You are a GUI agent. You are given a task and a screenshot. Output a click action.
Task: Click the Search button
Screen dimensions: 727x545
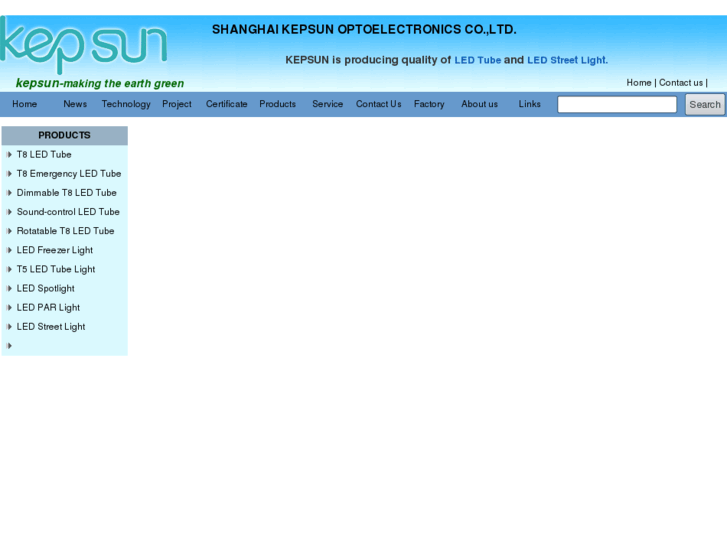coord(705,104)
